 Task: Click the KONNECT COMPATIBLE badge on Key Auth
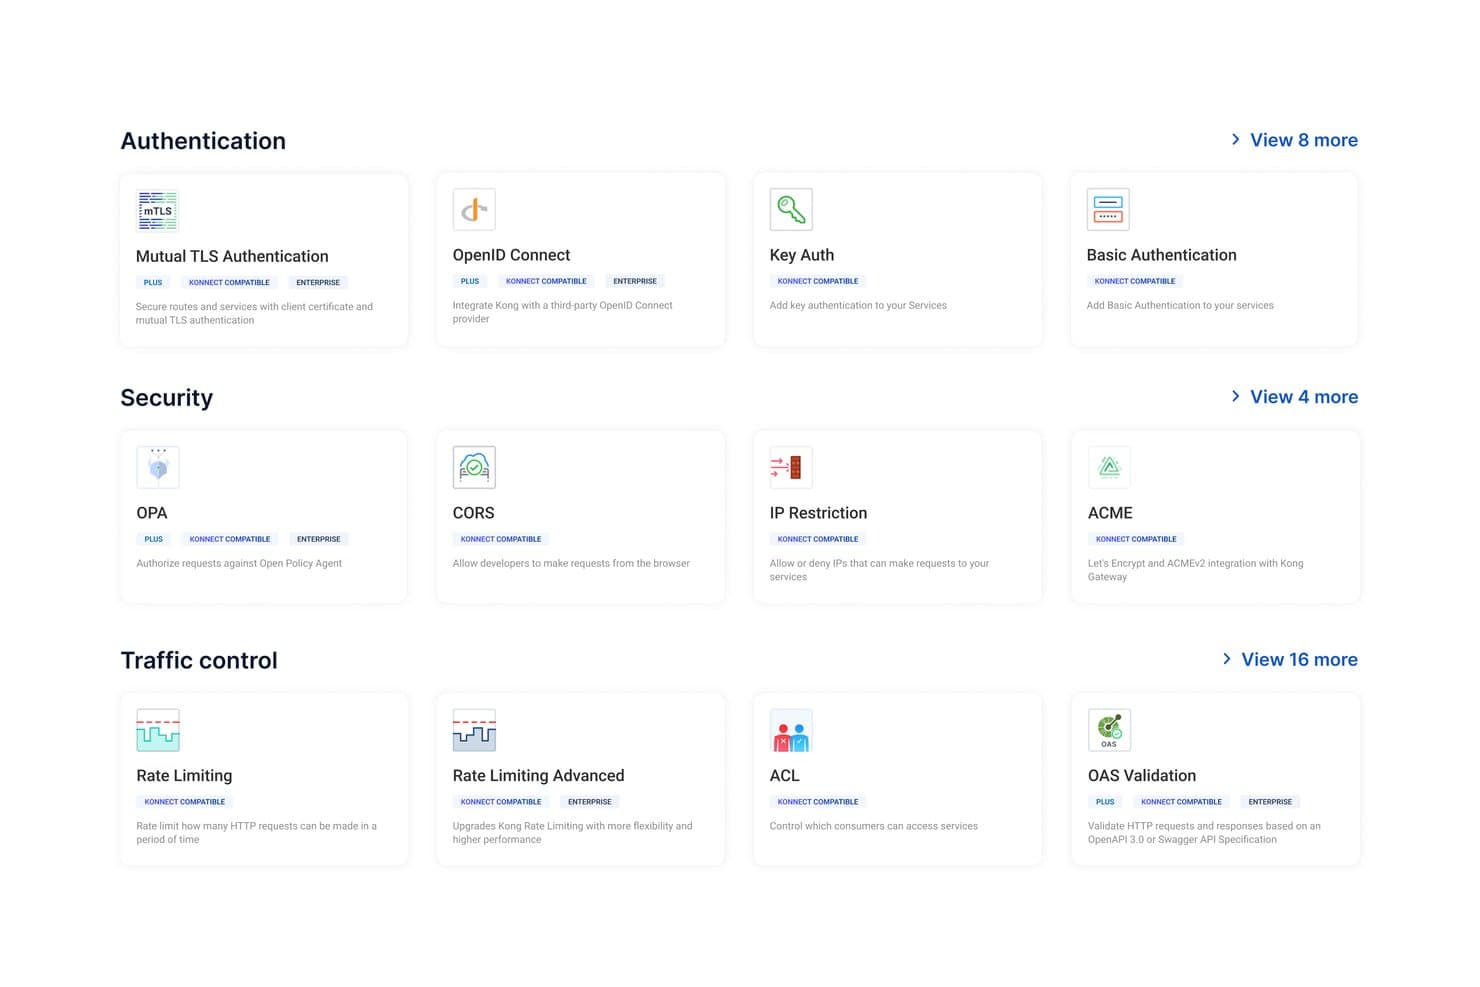point(818,282)
